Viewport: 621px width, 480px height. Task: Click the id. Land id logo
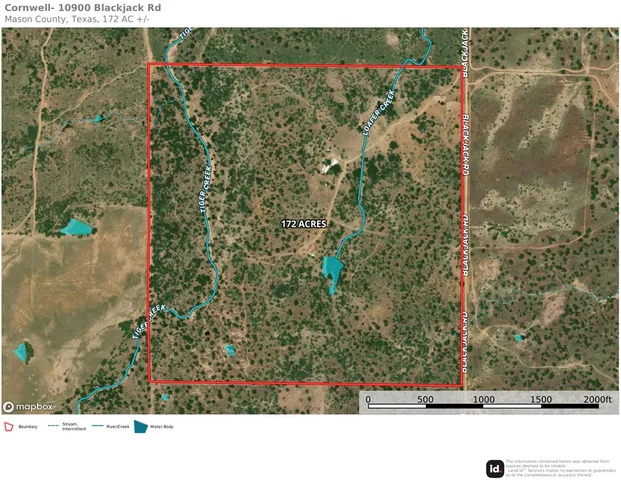click(x=494, y=468)
